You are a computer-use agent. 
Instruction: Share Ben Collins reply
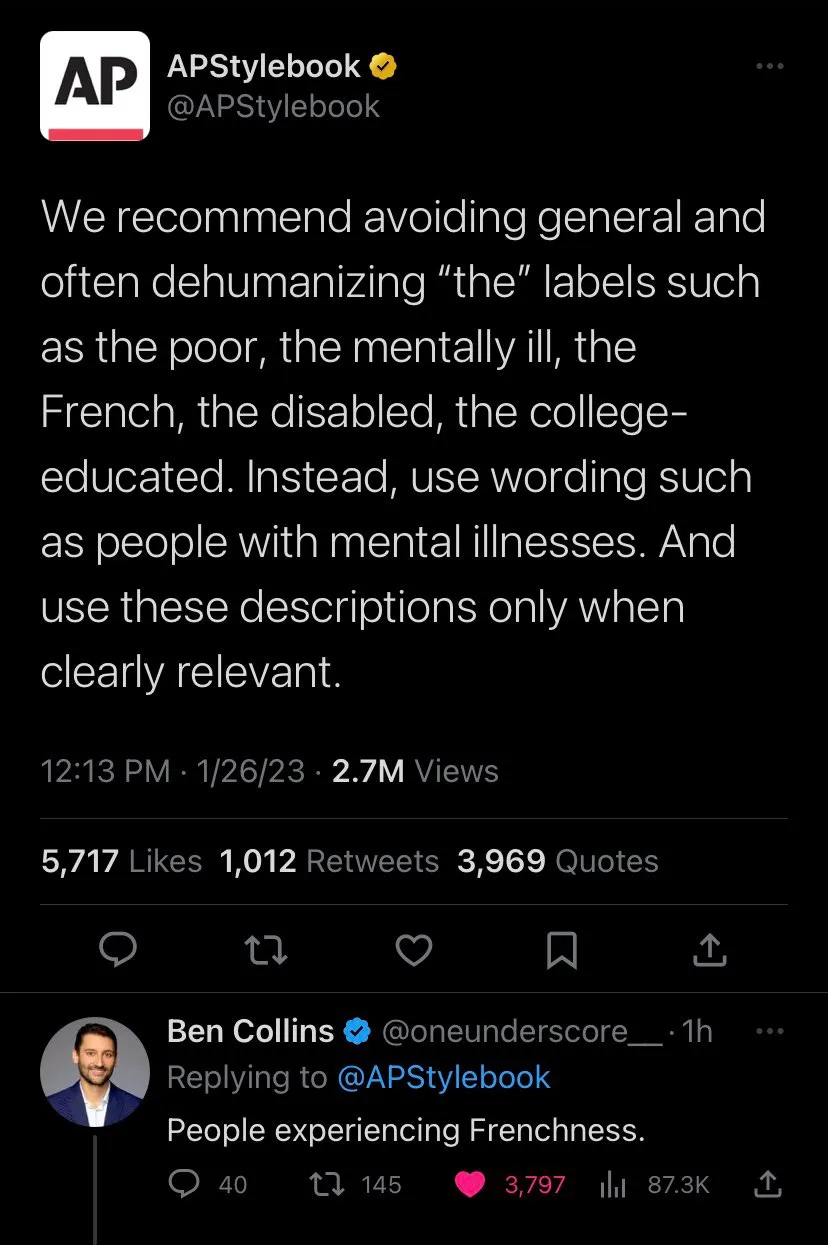(767, 1184)
